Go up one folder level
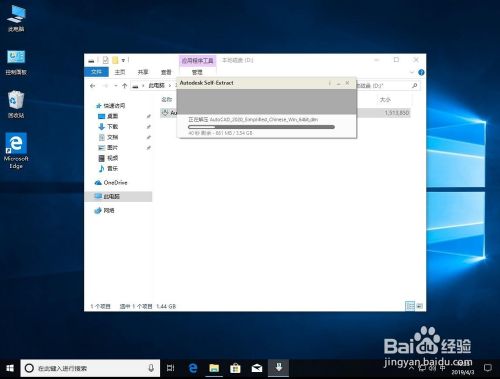The image size is (500, 379). click(124, 86)
